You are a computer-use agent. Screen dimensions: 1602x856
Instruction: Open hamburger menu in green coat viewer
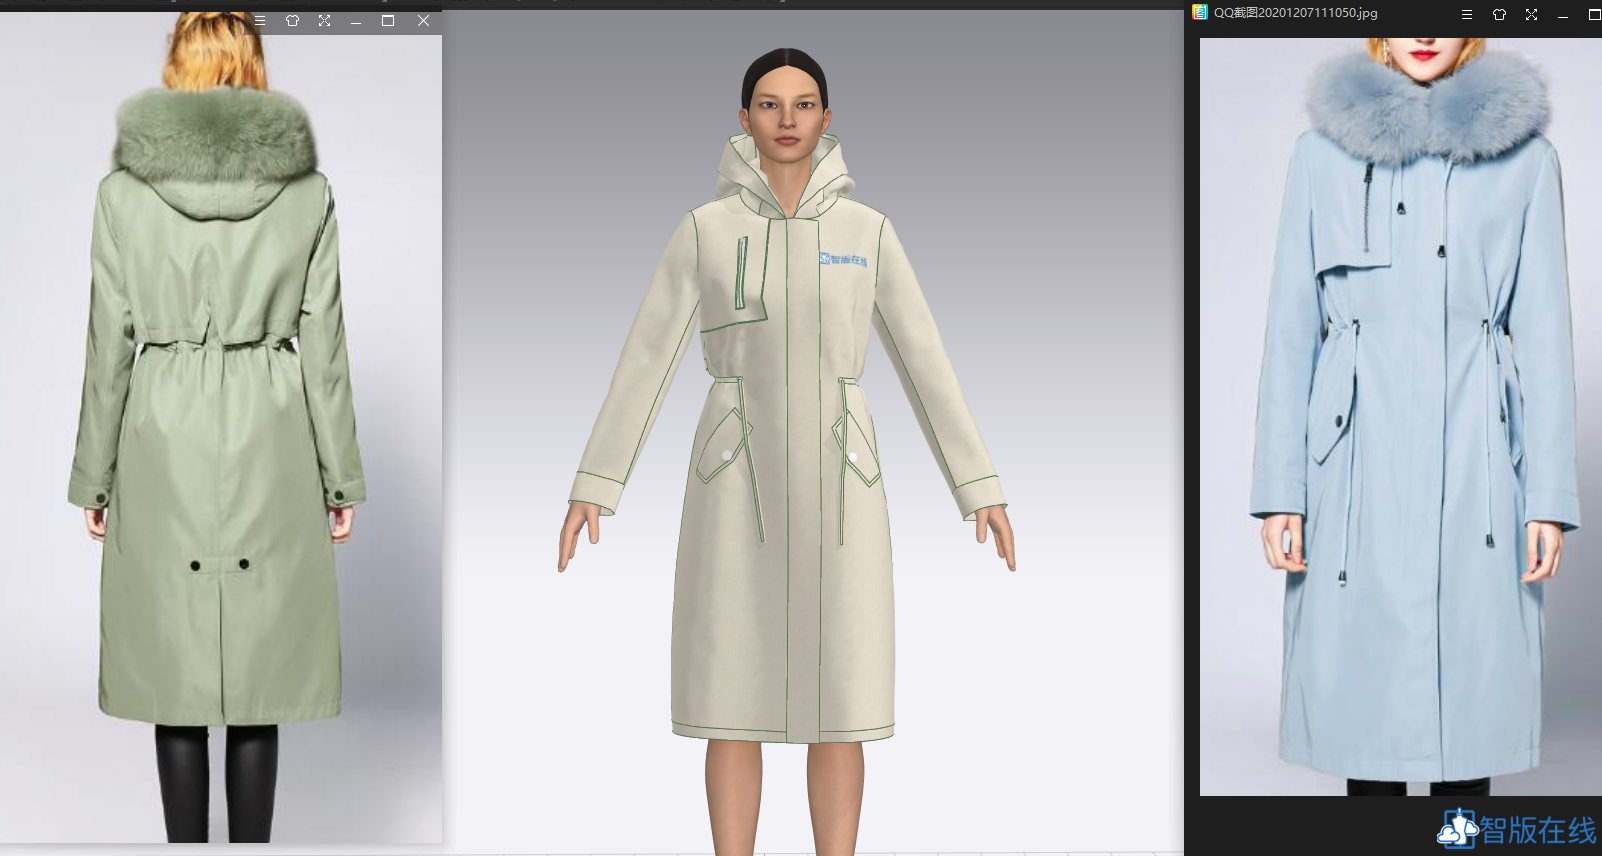(260, 20)
